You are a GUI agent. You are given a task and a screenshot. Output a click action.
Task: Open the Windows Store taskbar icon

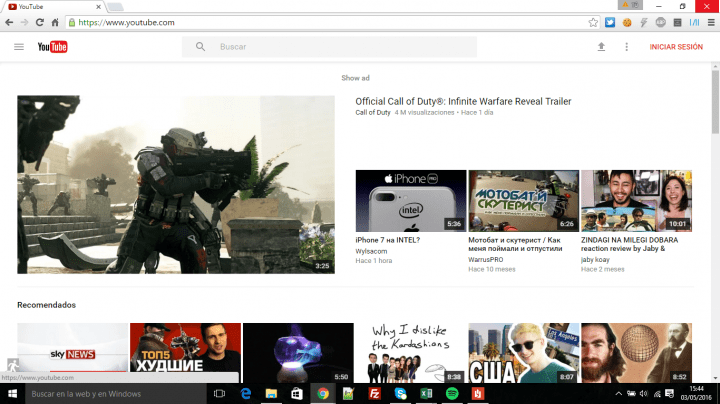pyautogui.click(x=297, y=393)
